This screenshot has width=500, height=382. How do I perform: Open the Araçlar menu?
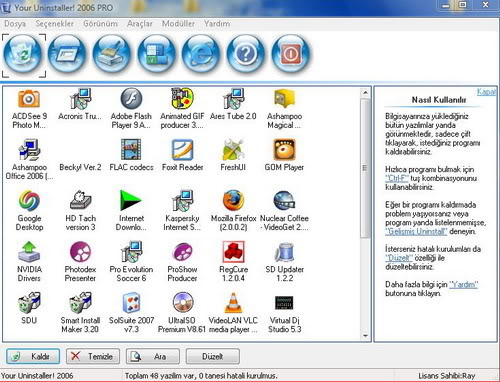tap(140, 24)
